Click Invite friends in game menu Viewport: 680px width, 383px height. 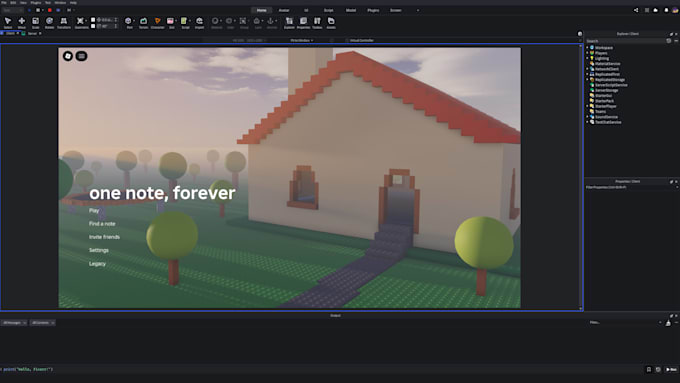coord(104,237)
